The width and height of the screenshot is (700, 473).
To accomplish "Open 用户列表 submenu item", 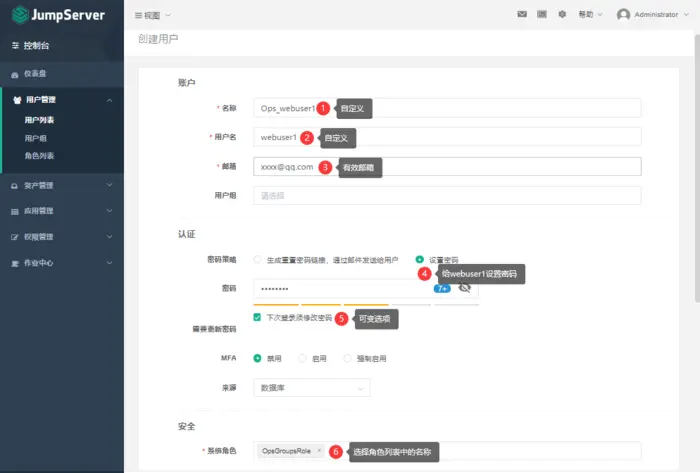I will pos(39,120).
